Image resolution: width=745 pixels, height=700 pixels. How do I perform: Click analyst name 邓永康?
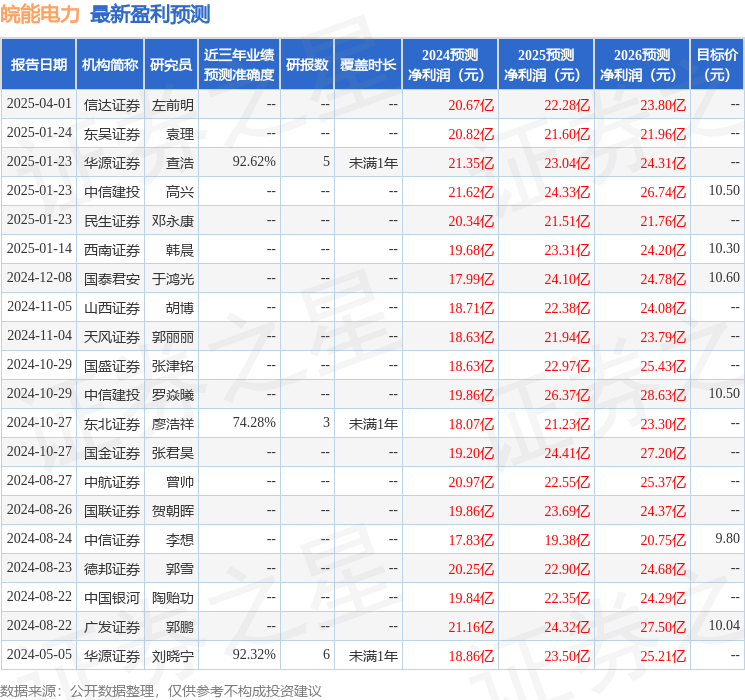172,221
